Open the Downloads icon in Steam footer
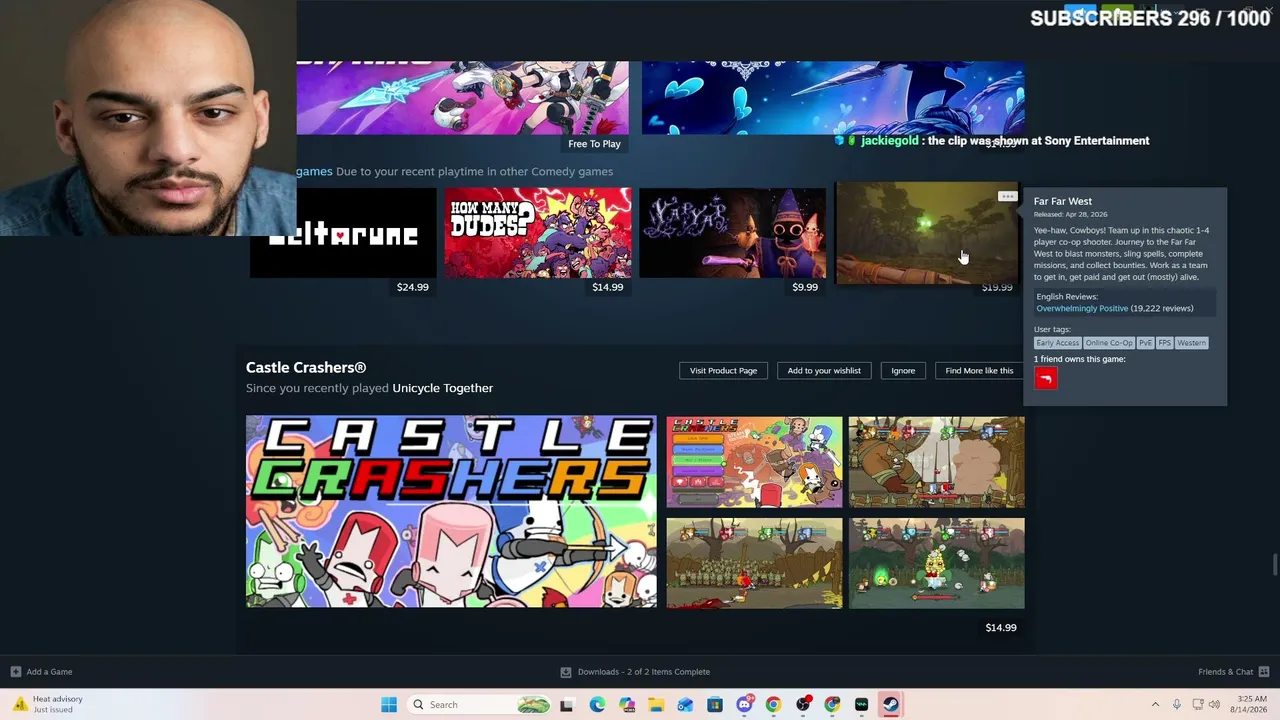This screenshot has width=1280, height=720. [x=566, y=672]
